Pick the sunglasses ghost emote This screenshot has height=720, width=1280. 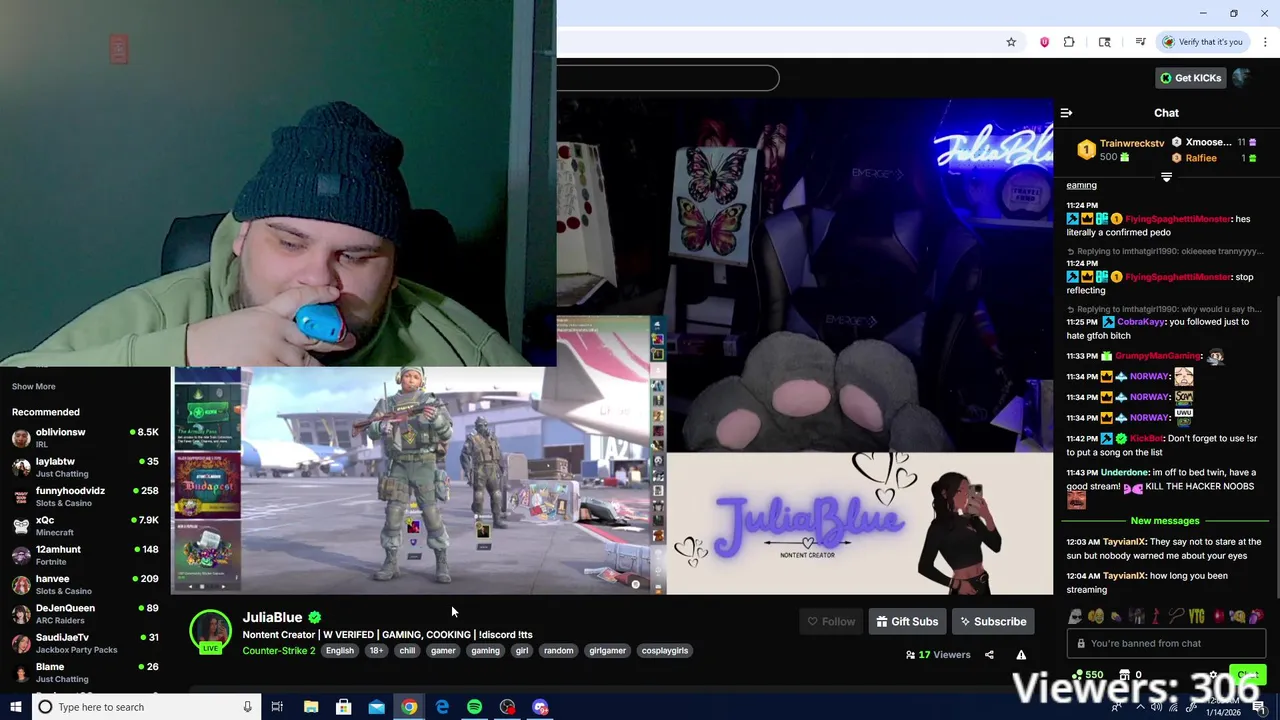tap(1075, 617)
